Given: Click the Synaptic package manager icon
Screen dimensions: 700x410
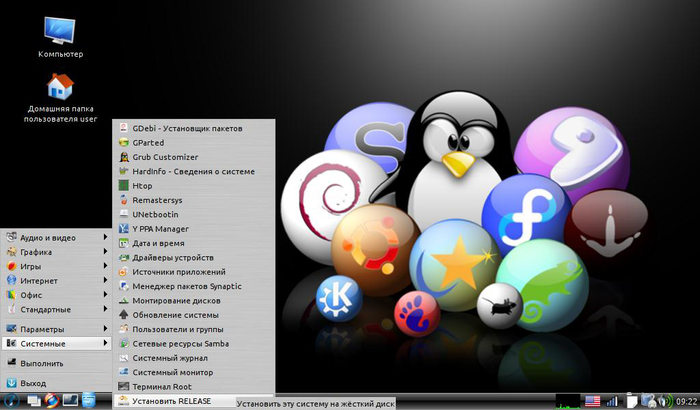Looking at the screenshot, I should [124, 286].
